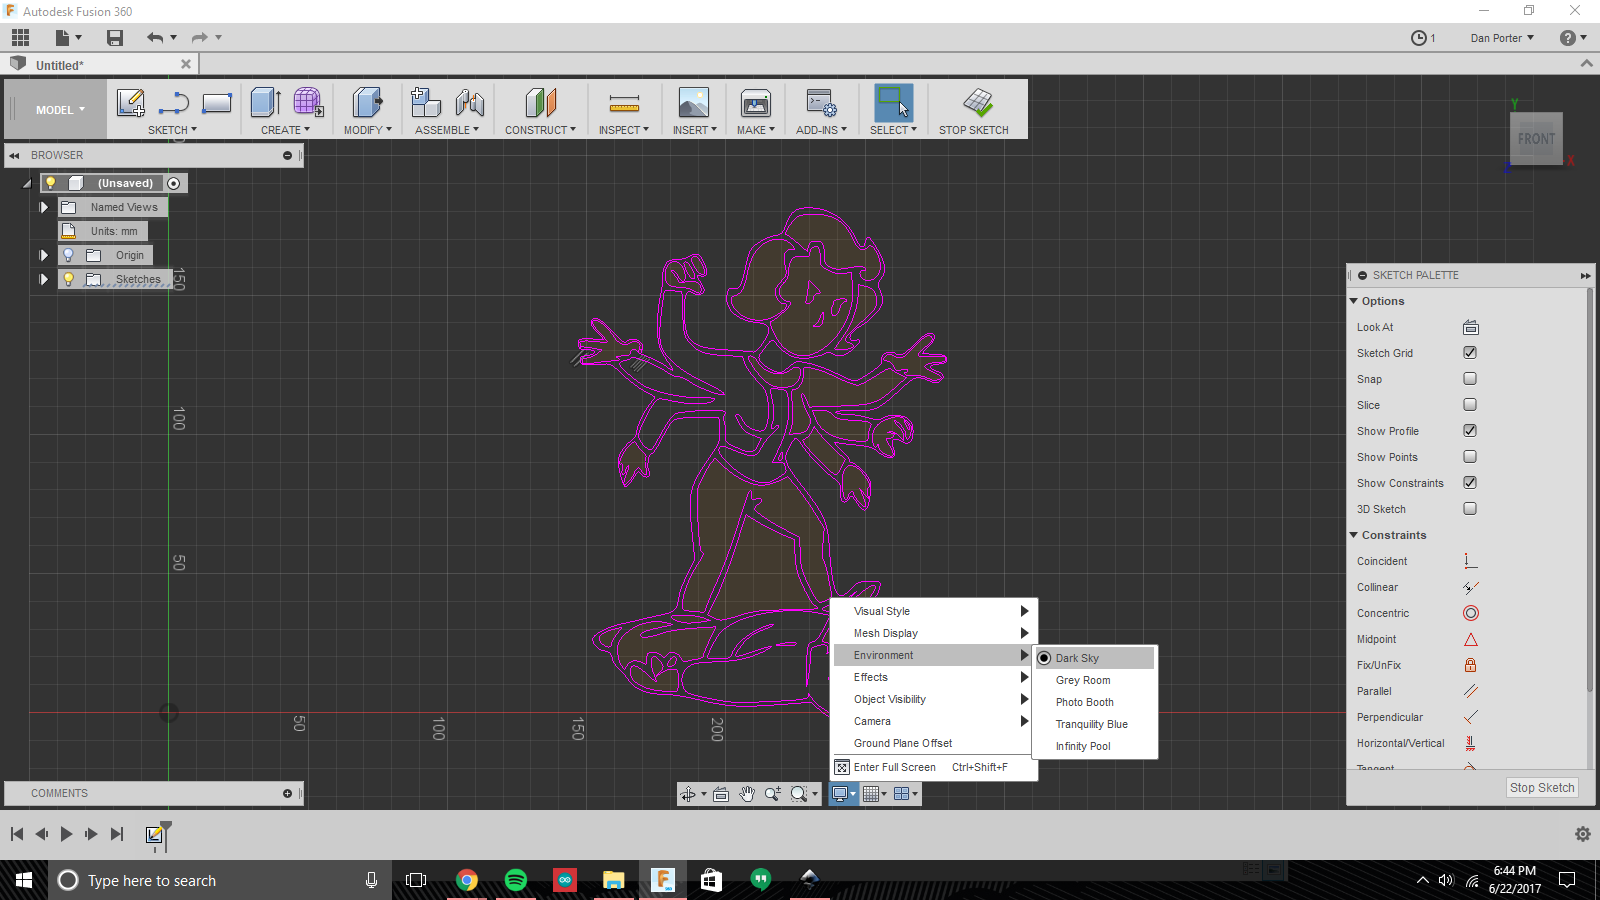Click the Measure icon under Inspect

coord(624,103)
